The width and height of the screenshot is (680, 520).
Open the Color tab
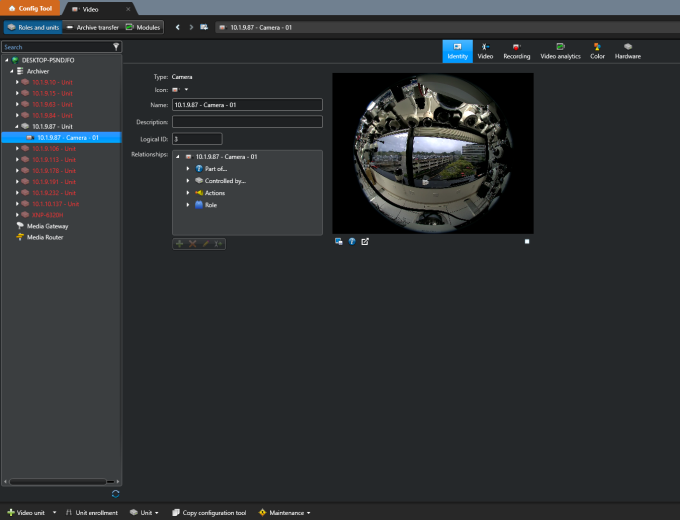[x=597, y=51]
